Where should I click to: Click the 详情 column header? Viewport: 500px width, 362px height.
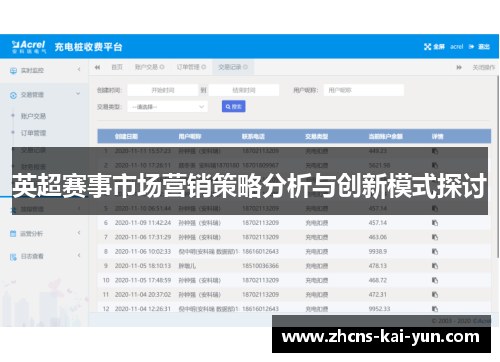click(x=438, y=136)
